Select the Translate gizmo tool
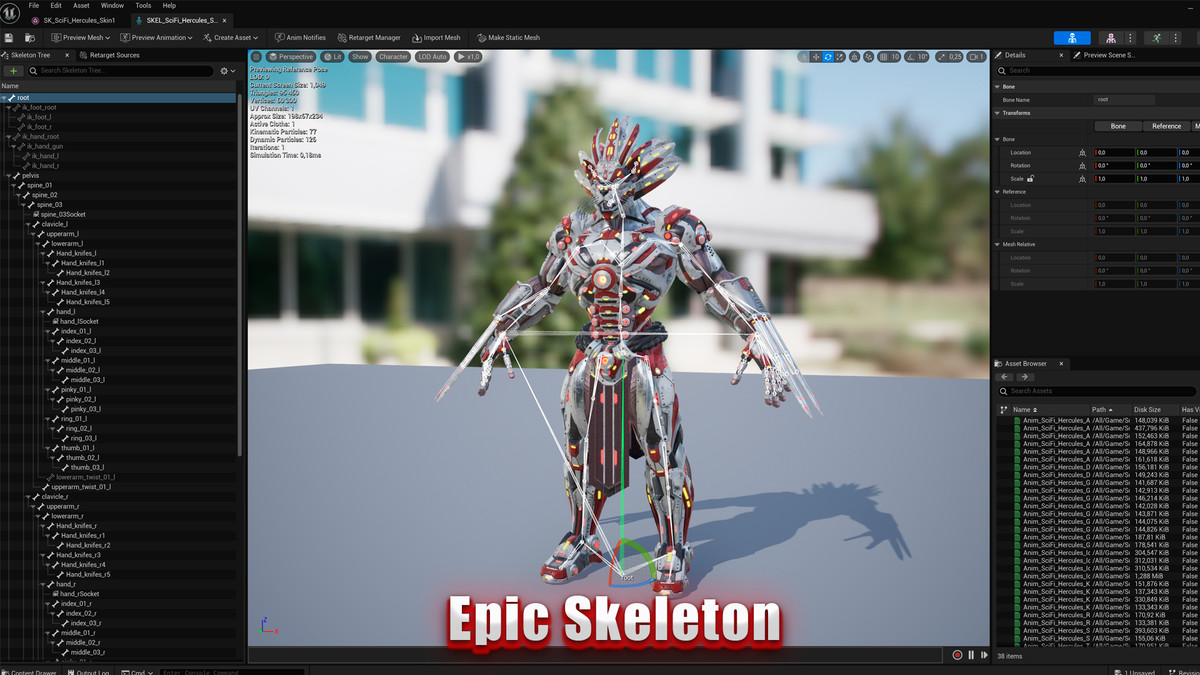1200x675 pixels. [x=815, y=57]
